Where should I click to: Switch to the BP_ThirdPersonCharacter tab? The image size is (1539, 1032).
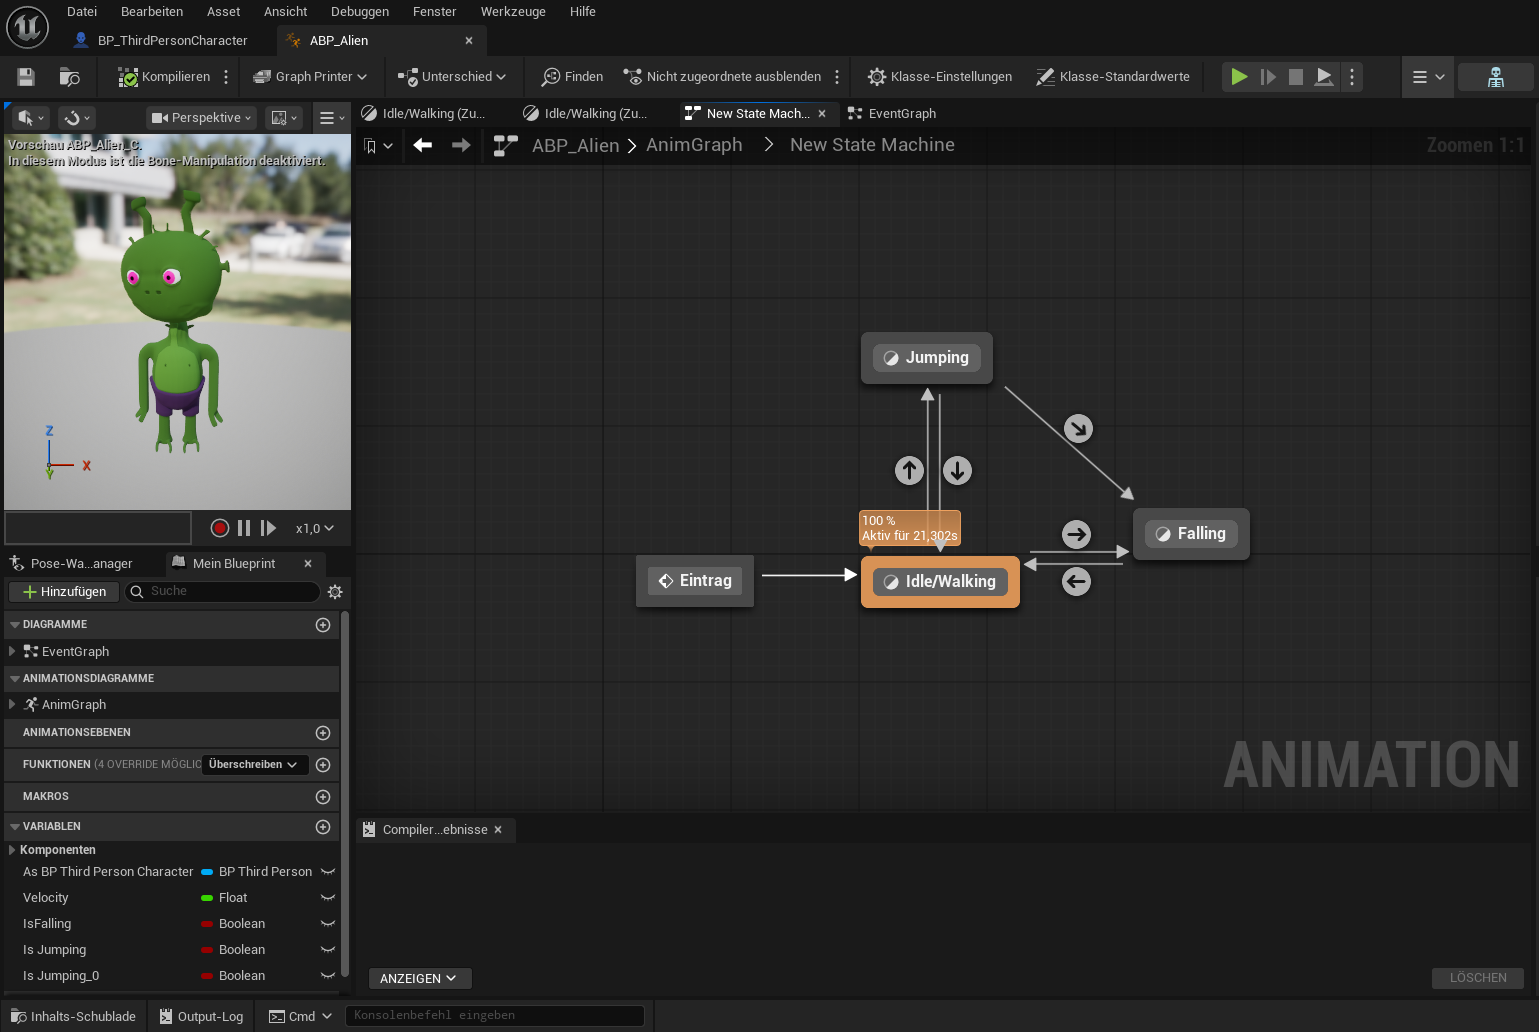pos(162,41)
